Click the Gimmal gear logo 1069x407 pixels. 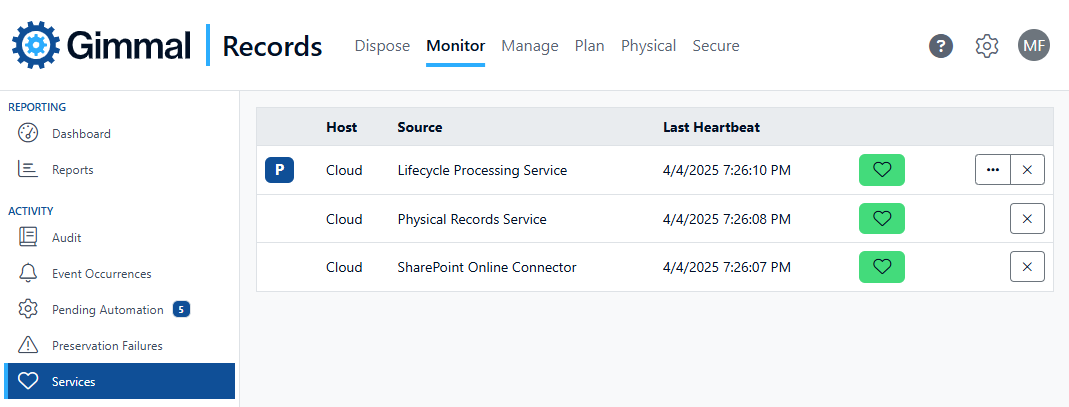(37, 45)
